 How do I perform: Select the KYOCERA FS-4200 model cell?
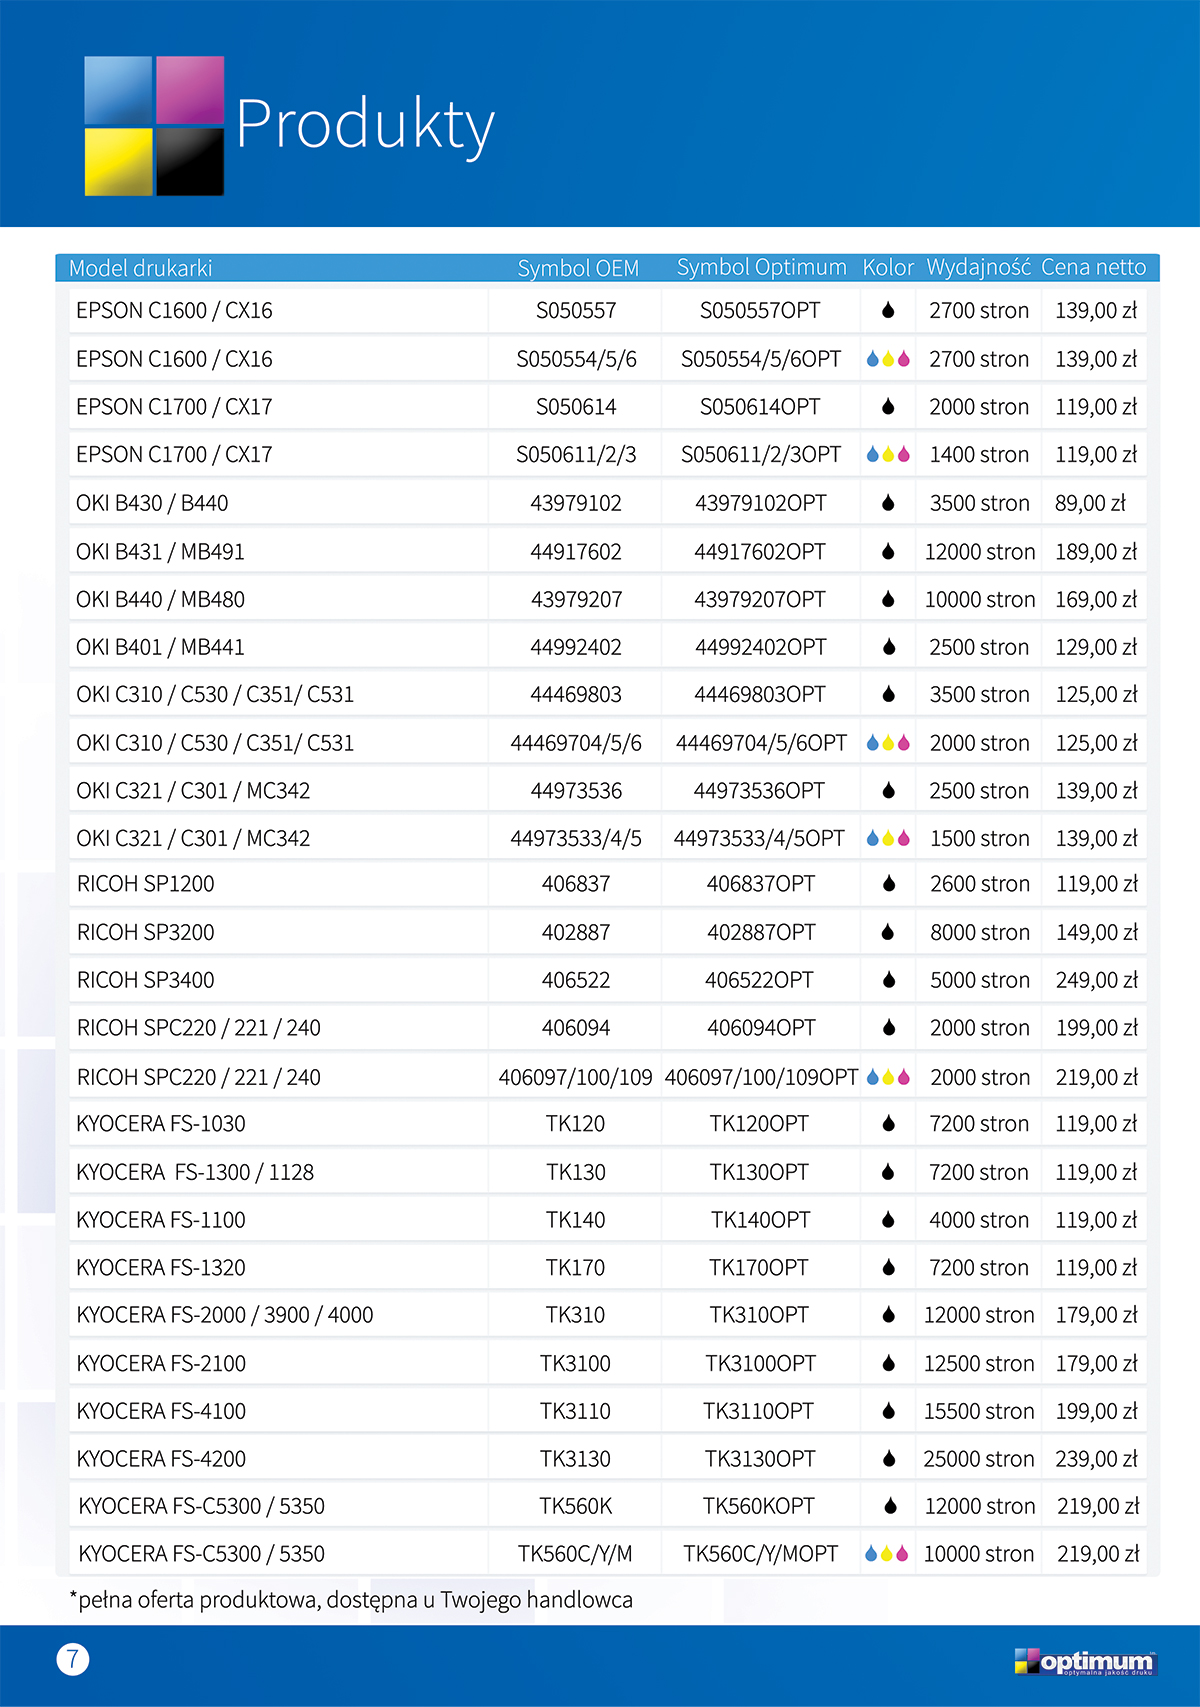[x=278, y=1459]
